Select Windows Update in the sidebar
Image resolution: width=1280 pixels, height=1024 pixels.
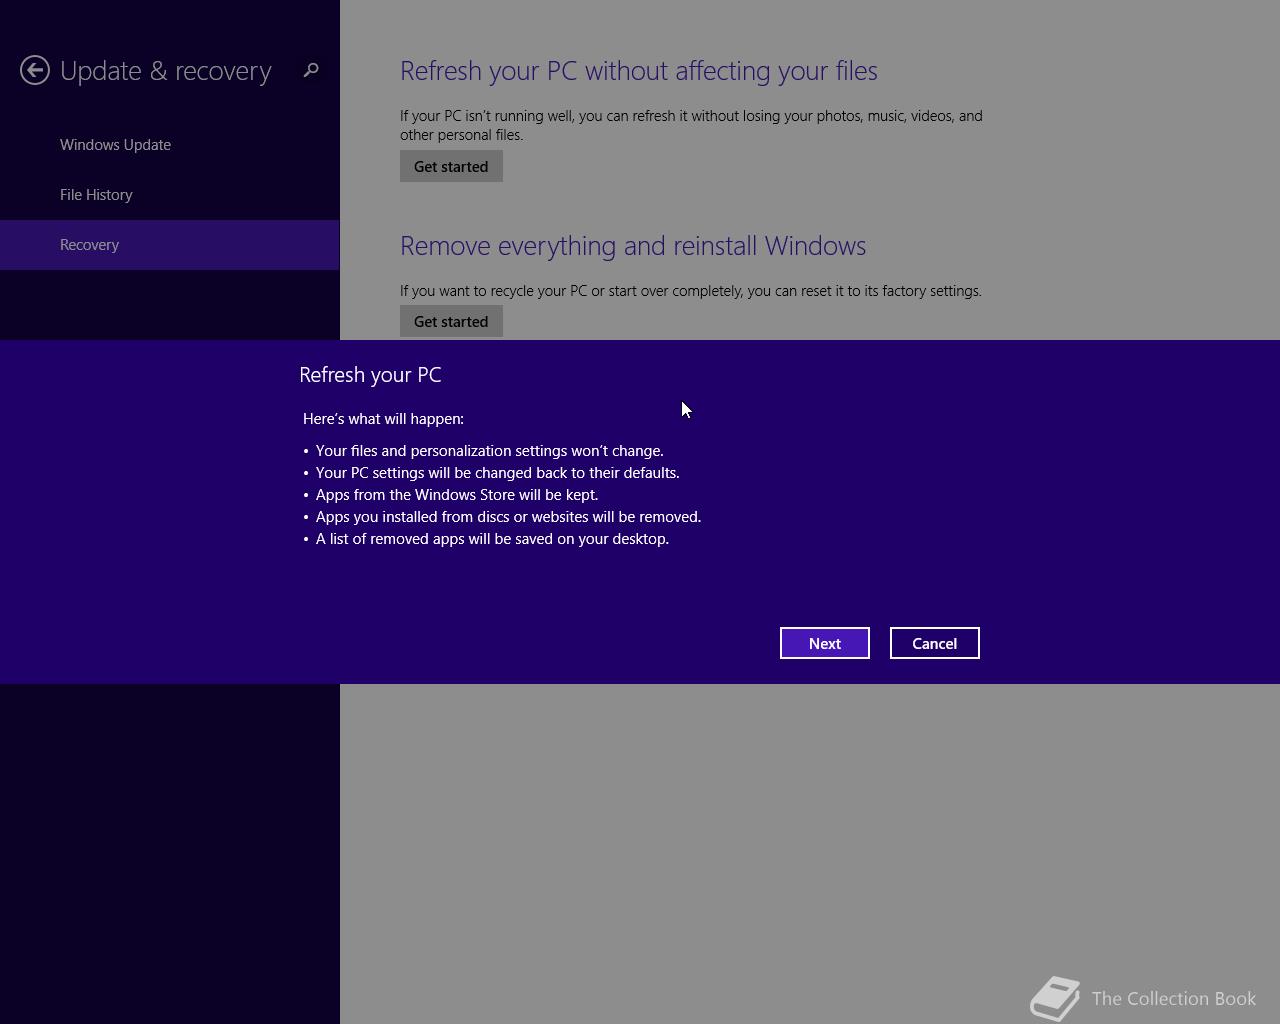[115, 145]
